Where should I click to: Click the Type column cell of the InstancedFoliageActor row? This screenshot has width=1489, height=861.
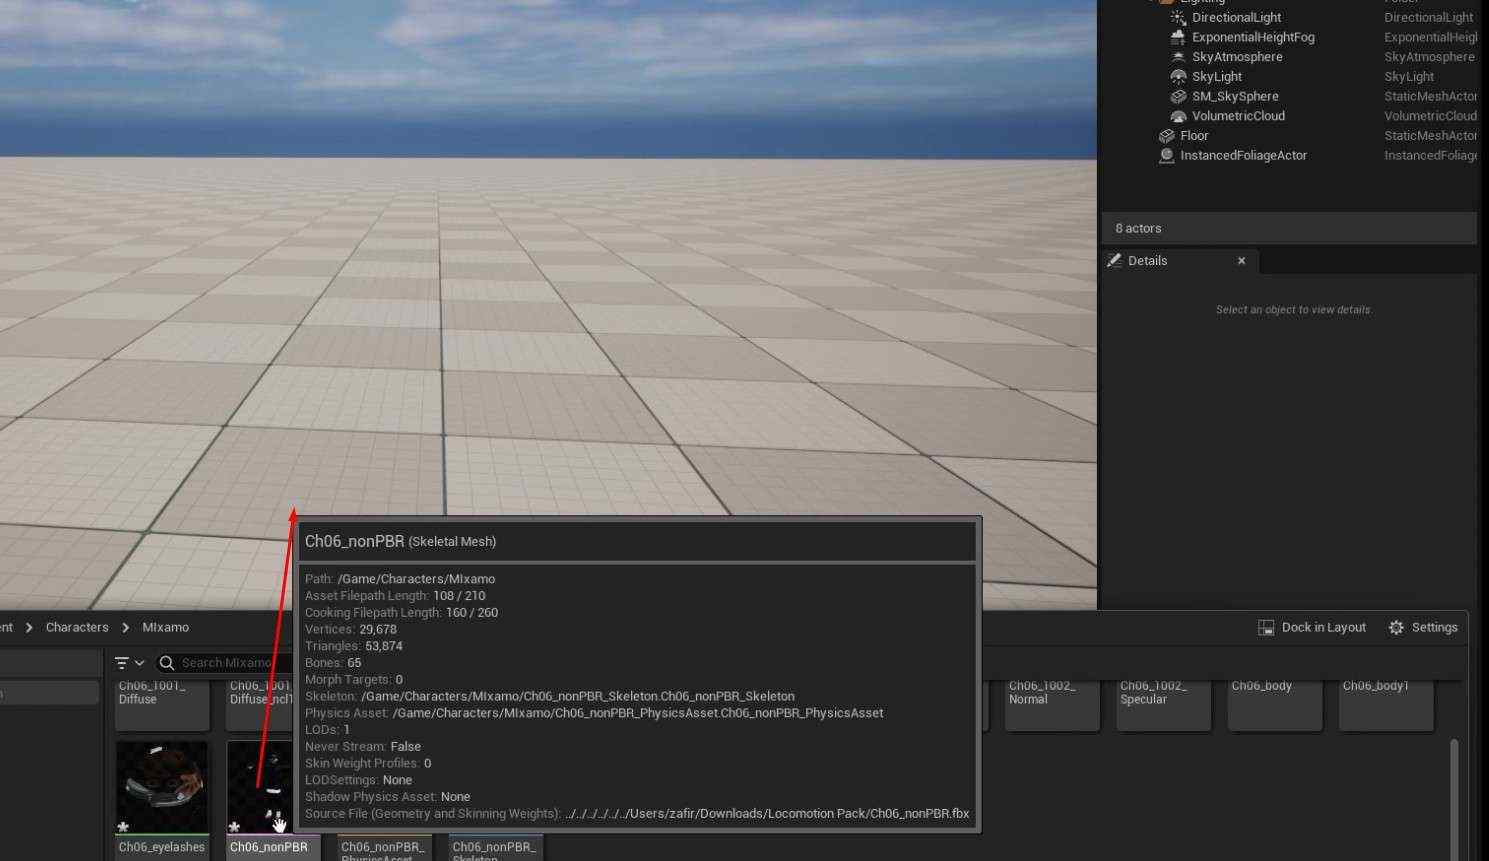[1431, 156]
